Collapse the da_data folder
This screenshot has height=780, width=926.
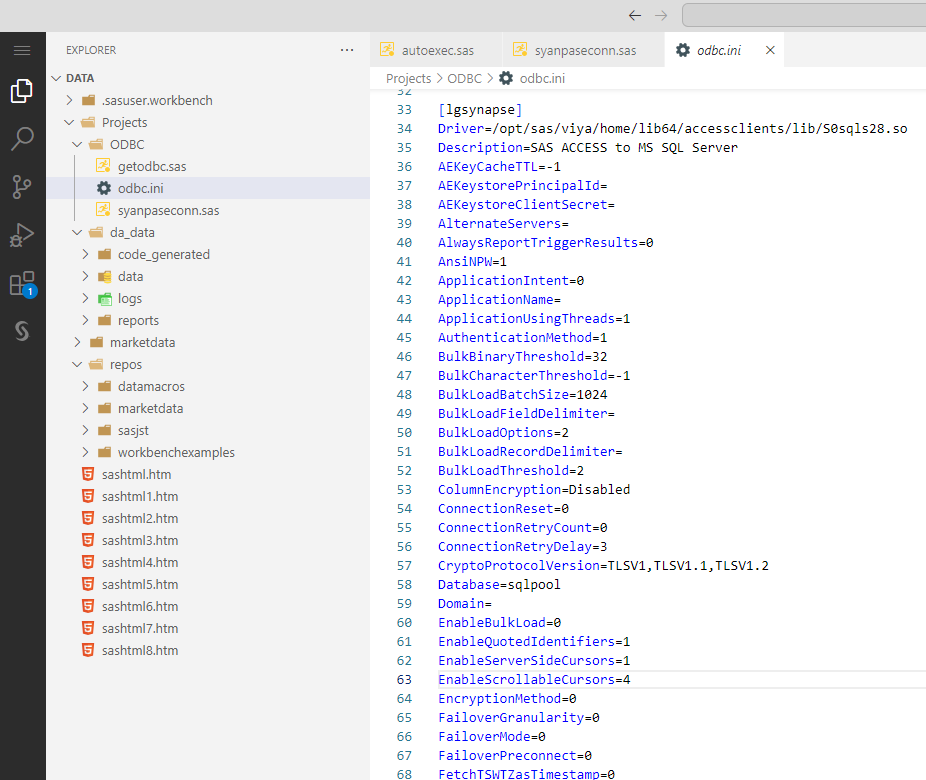coord(76,231)
